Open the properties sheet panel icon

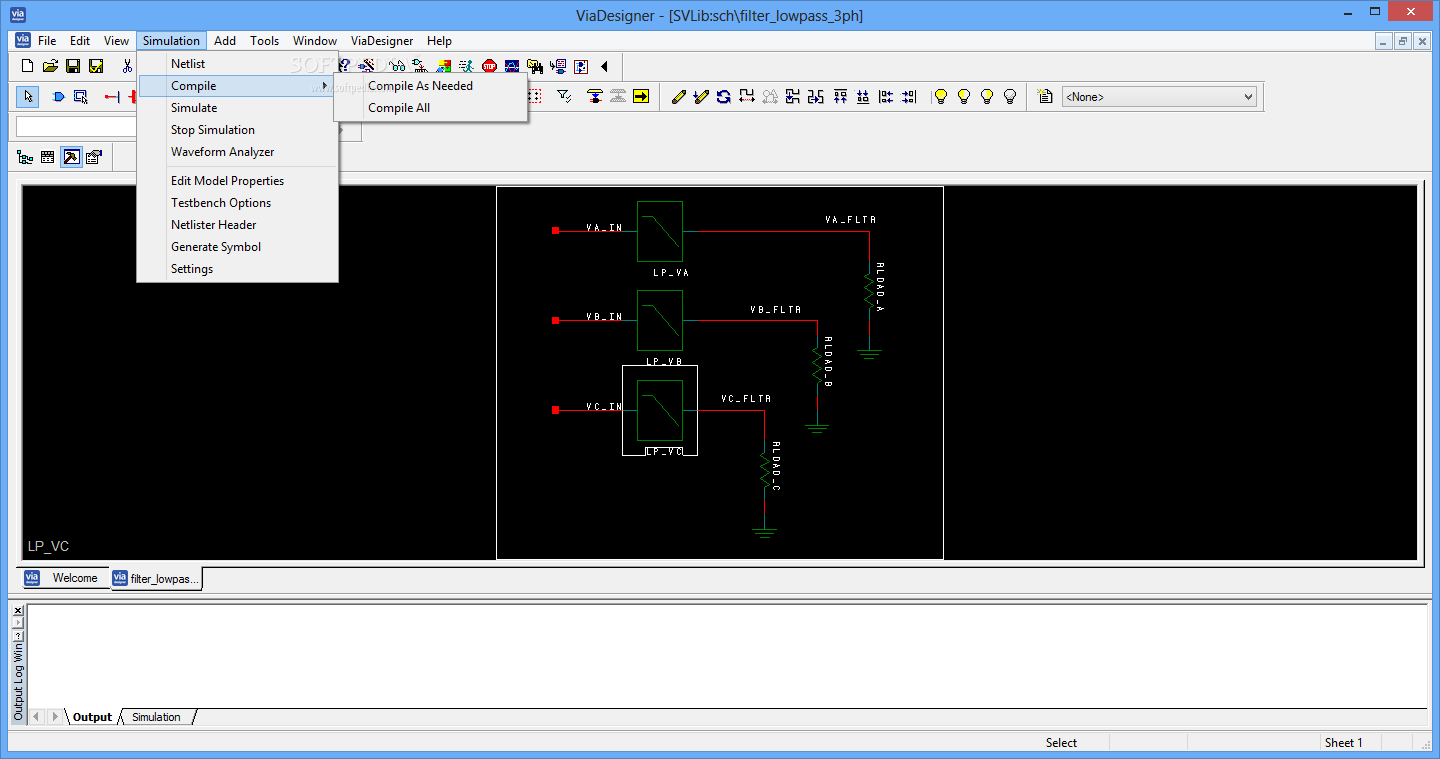pyautogui.click(x=94, y=157)
